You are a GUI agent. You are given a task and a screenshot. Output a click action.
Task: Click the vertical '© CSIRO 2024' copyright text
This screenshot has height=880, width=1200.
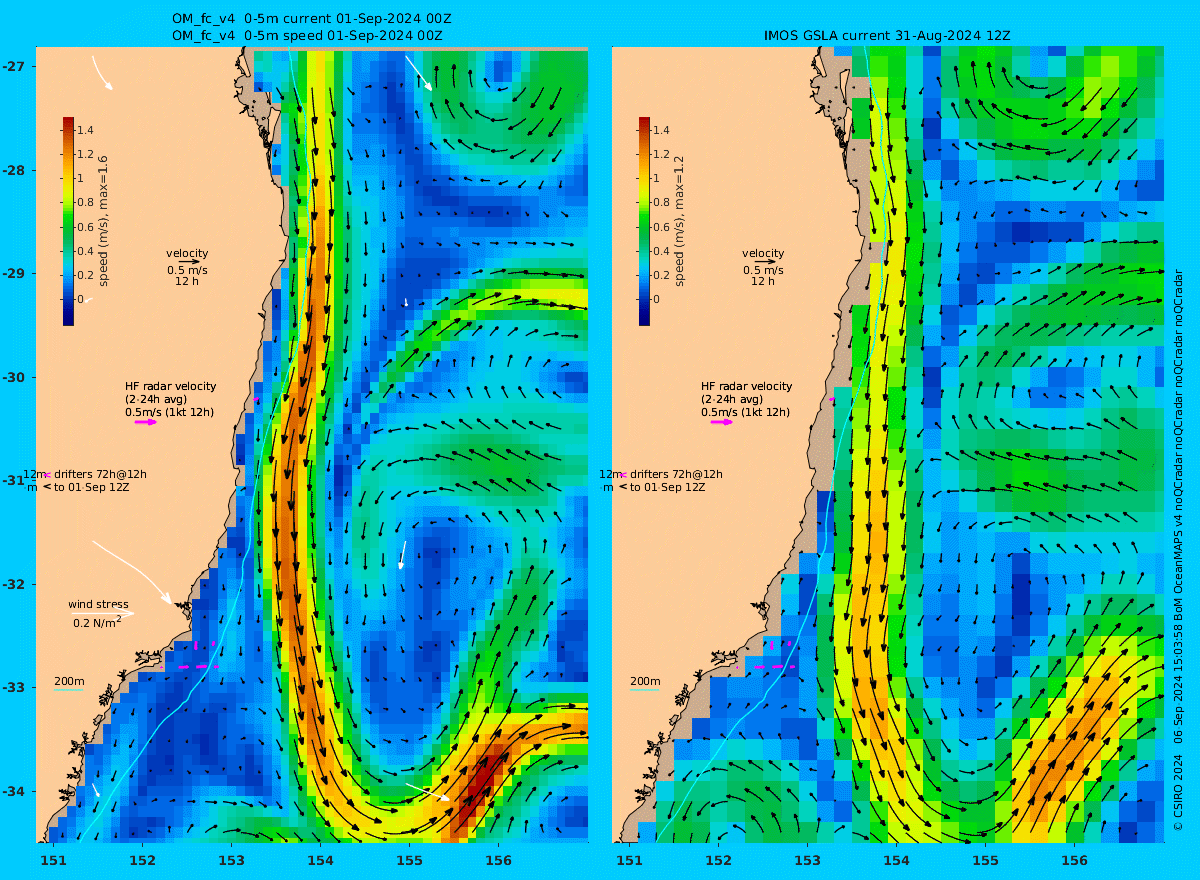(1178, 795)
